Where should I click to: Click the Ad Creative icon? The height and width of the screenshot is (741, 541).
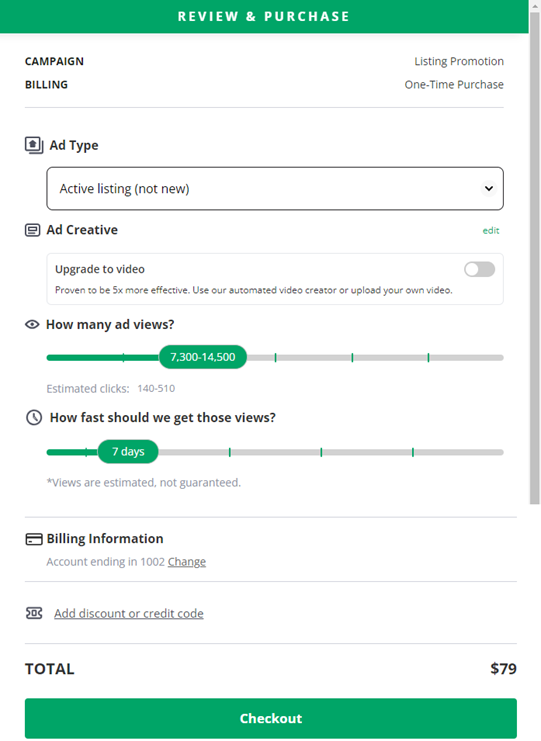32,230
